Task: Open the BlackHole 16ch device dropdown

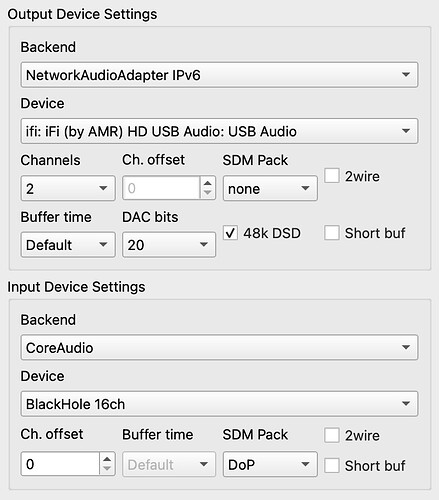Action: click(219, 404)
